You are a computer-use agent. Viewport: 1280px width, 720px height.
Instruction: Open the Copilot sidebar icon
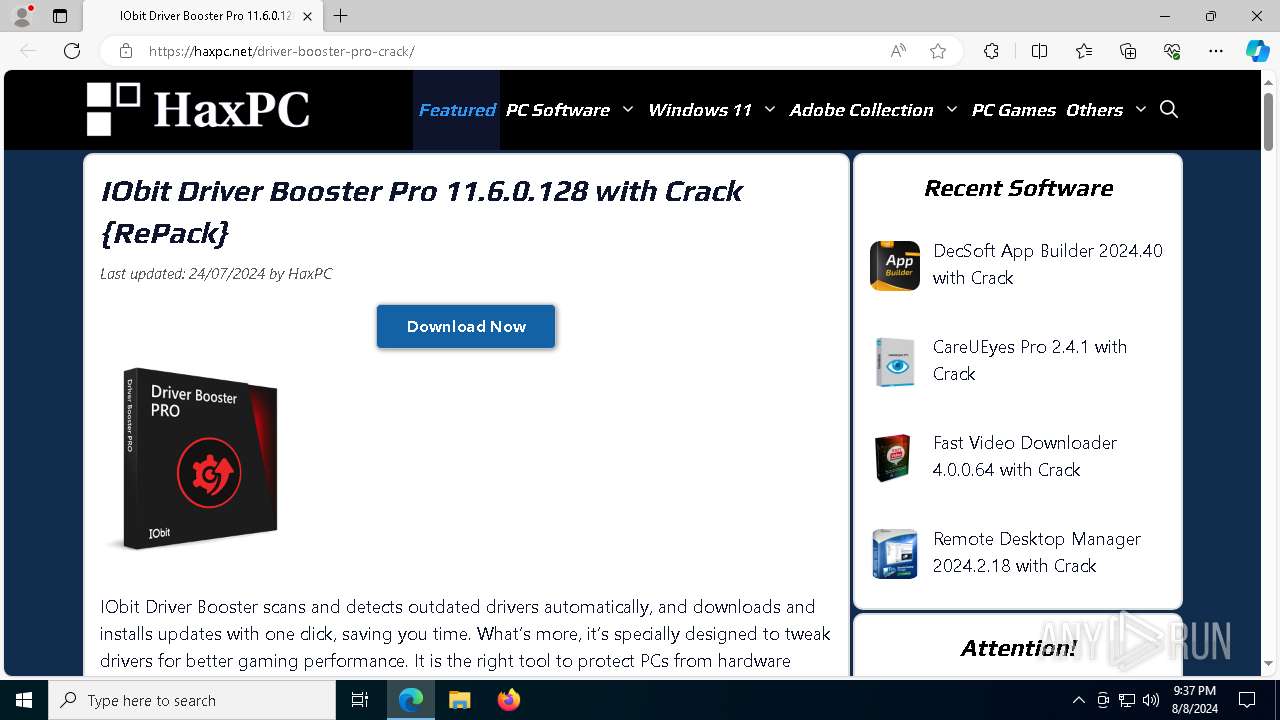pos(1257,51)
